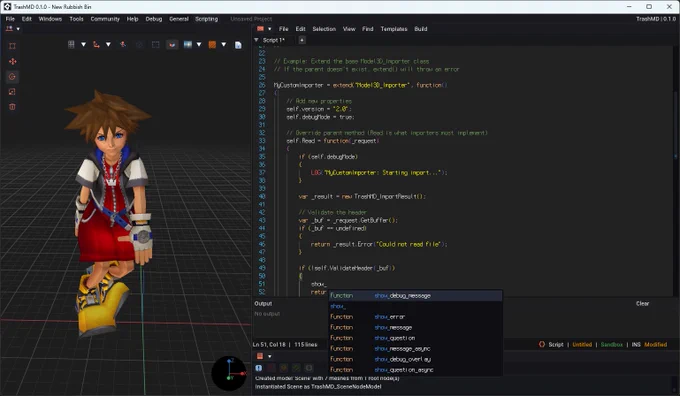Click the orange material swatch icon
680x396 pixels.
(212, 44)
